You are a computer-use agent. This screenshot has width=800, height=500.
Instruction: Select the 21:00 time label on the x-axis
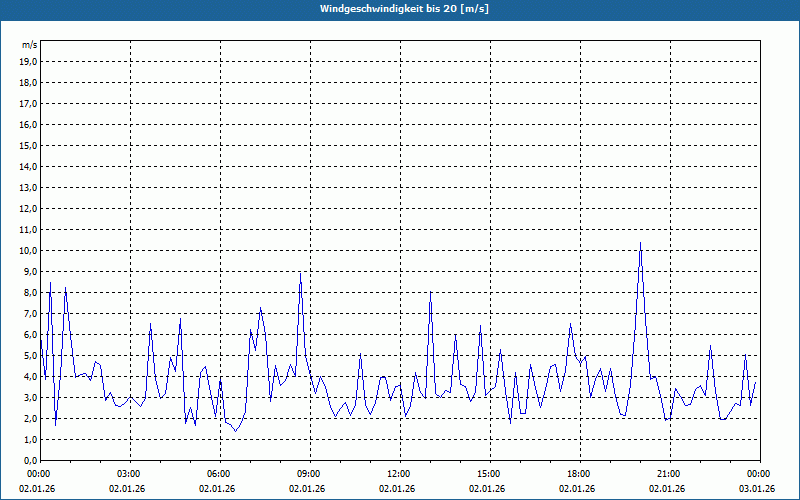[x=669, y=473]
